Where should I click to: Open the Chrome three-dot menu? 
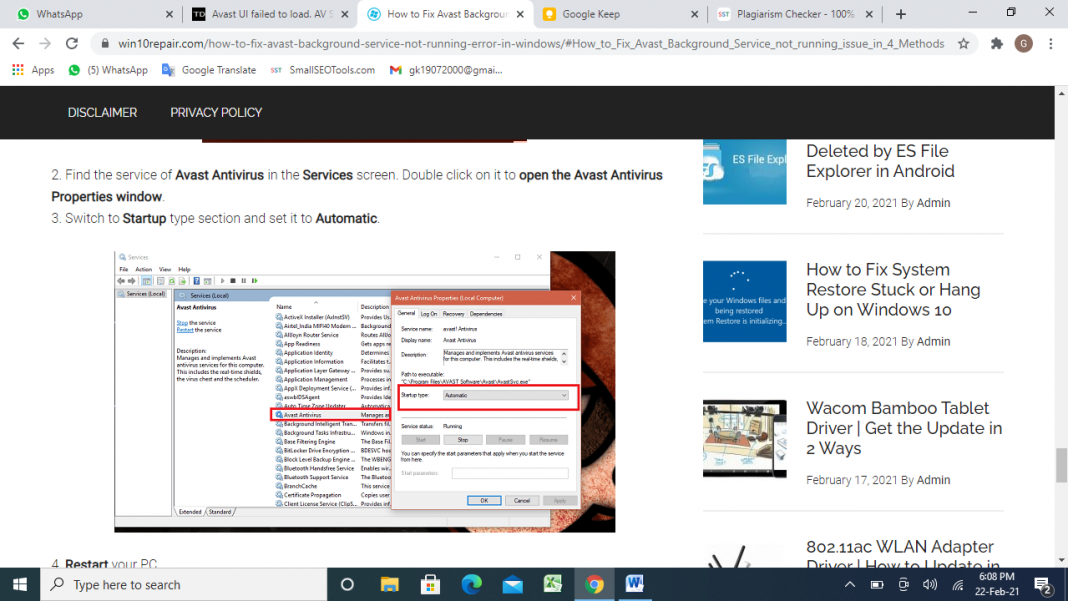coord(1051,44)
